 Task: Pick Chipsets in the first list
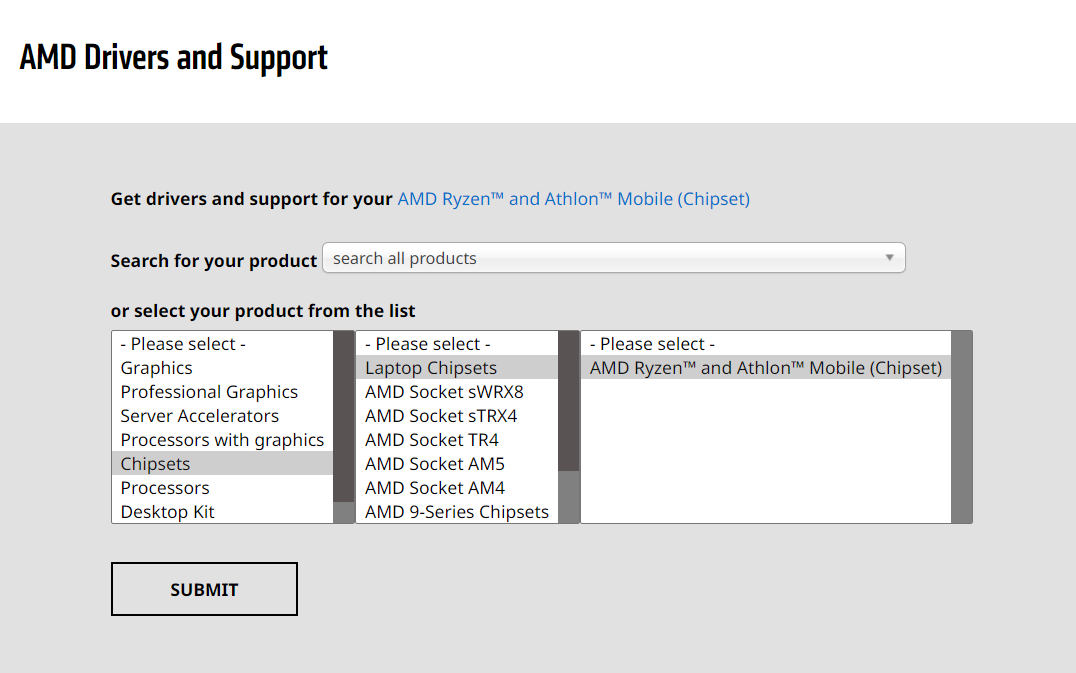[x=156, y=464]
